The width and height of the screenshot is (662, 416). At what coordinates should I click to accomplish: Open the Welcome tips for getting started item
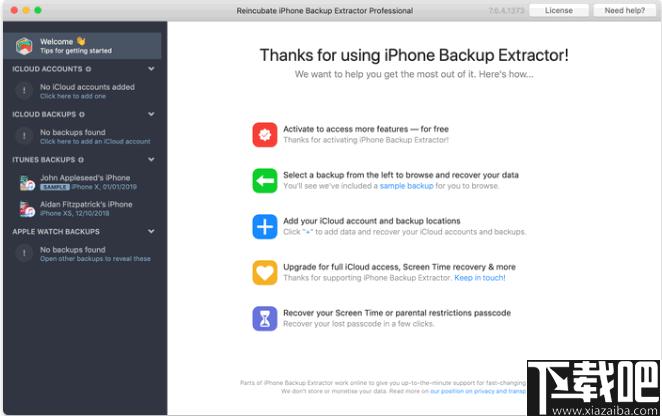[82, 46]
